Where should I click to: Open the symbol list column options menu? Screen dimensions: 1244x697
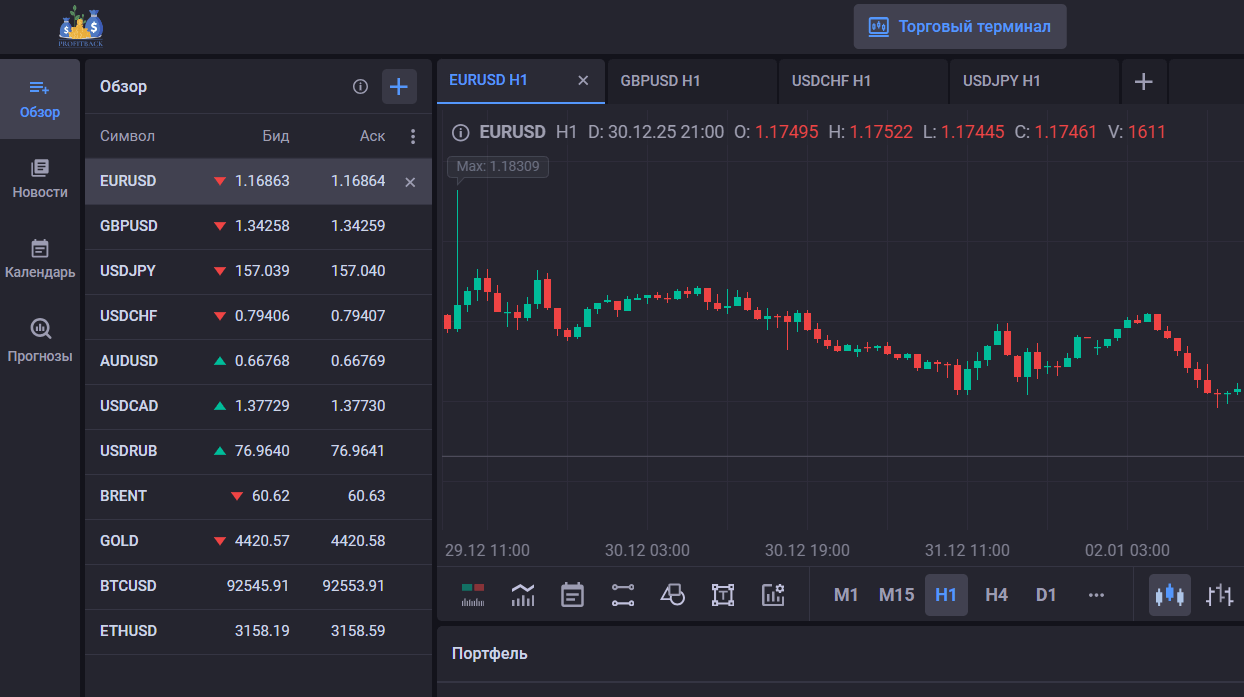coord(413,137)
